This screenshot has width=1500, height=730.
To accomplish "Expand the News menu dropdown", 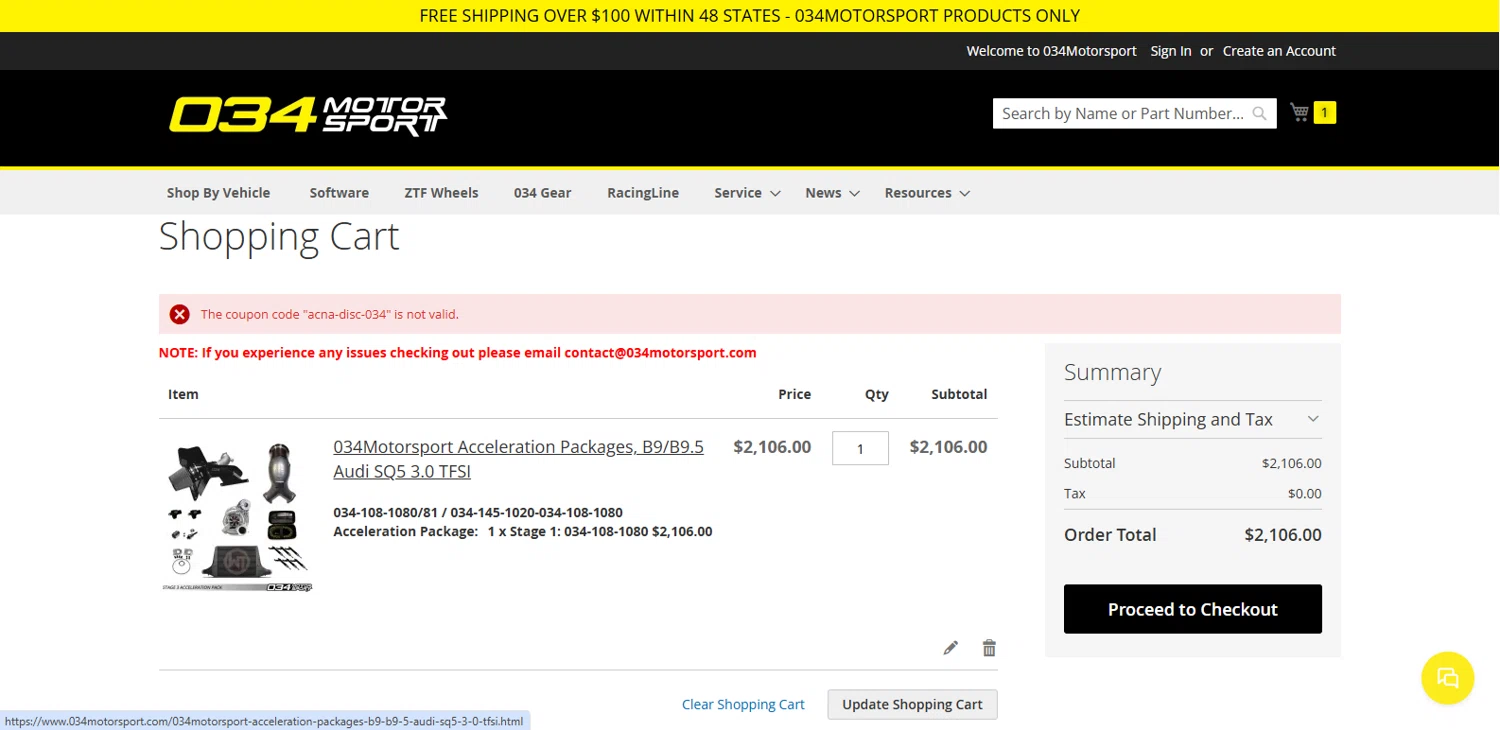I will [832, 193].
